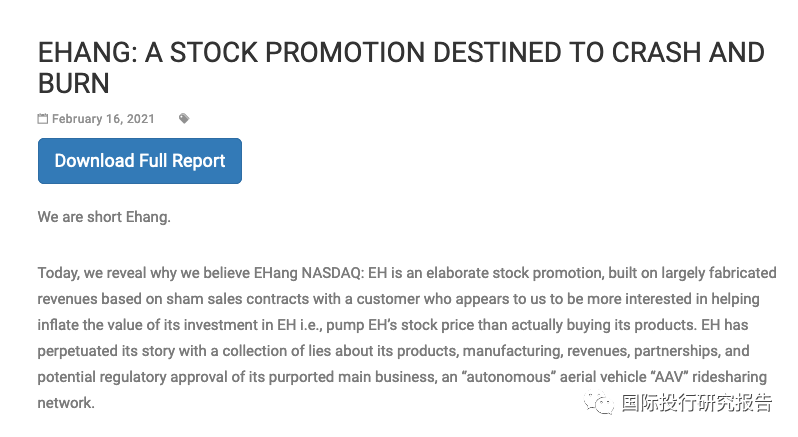Click the sentence "We are short Ehang."
798x437 pixels.
pos(104,217)
